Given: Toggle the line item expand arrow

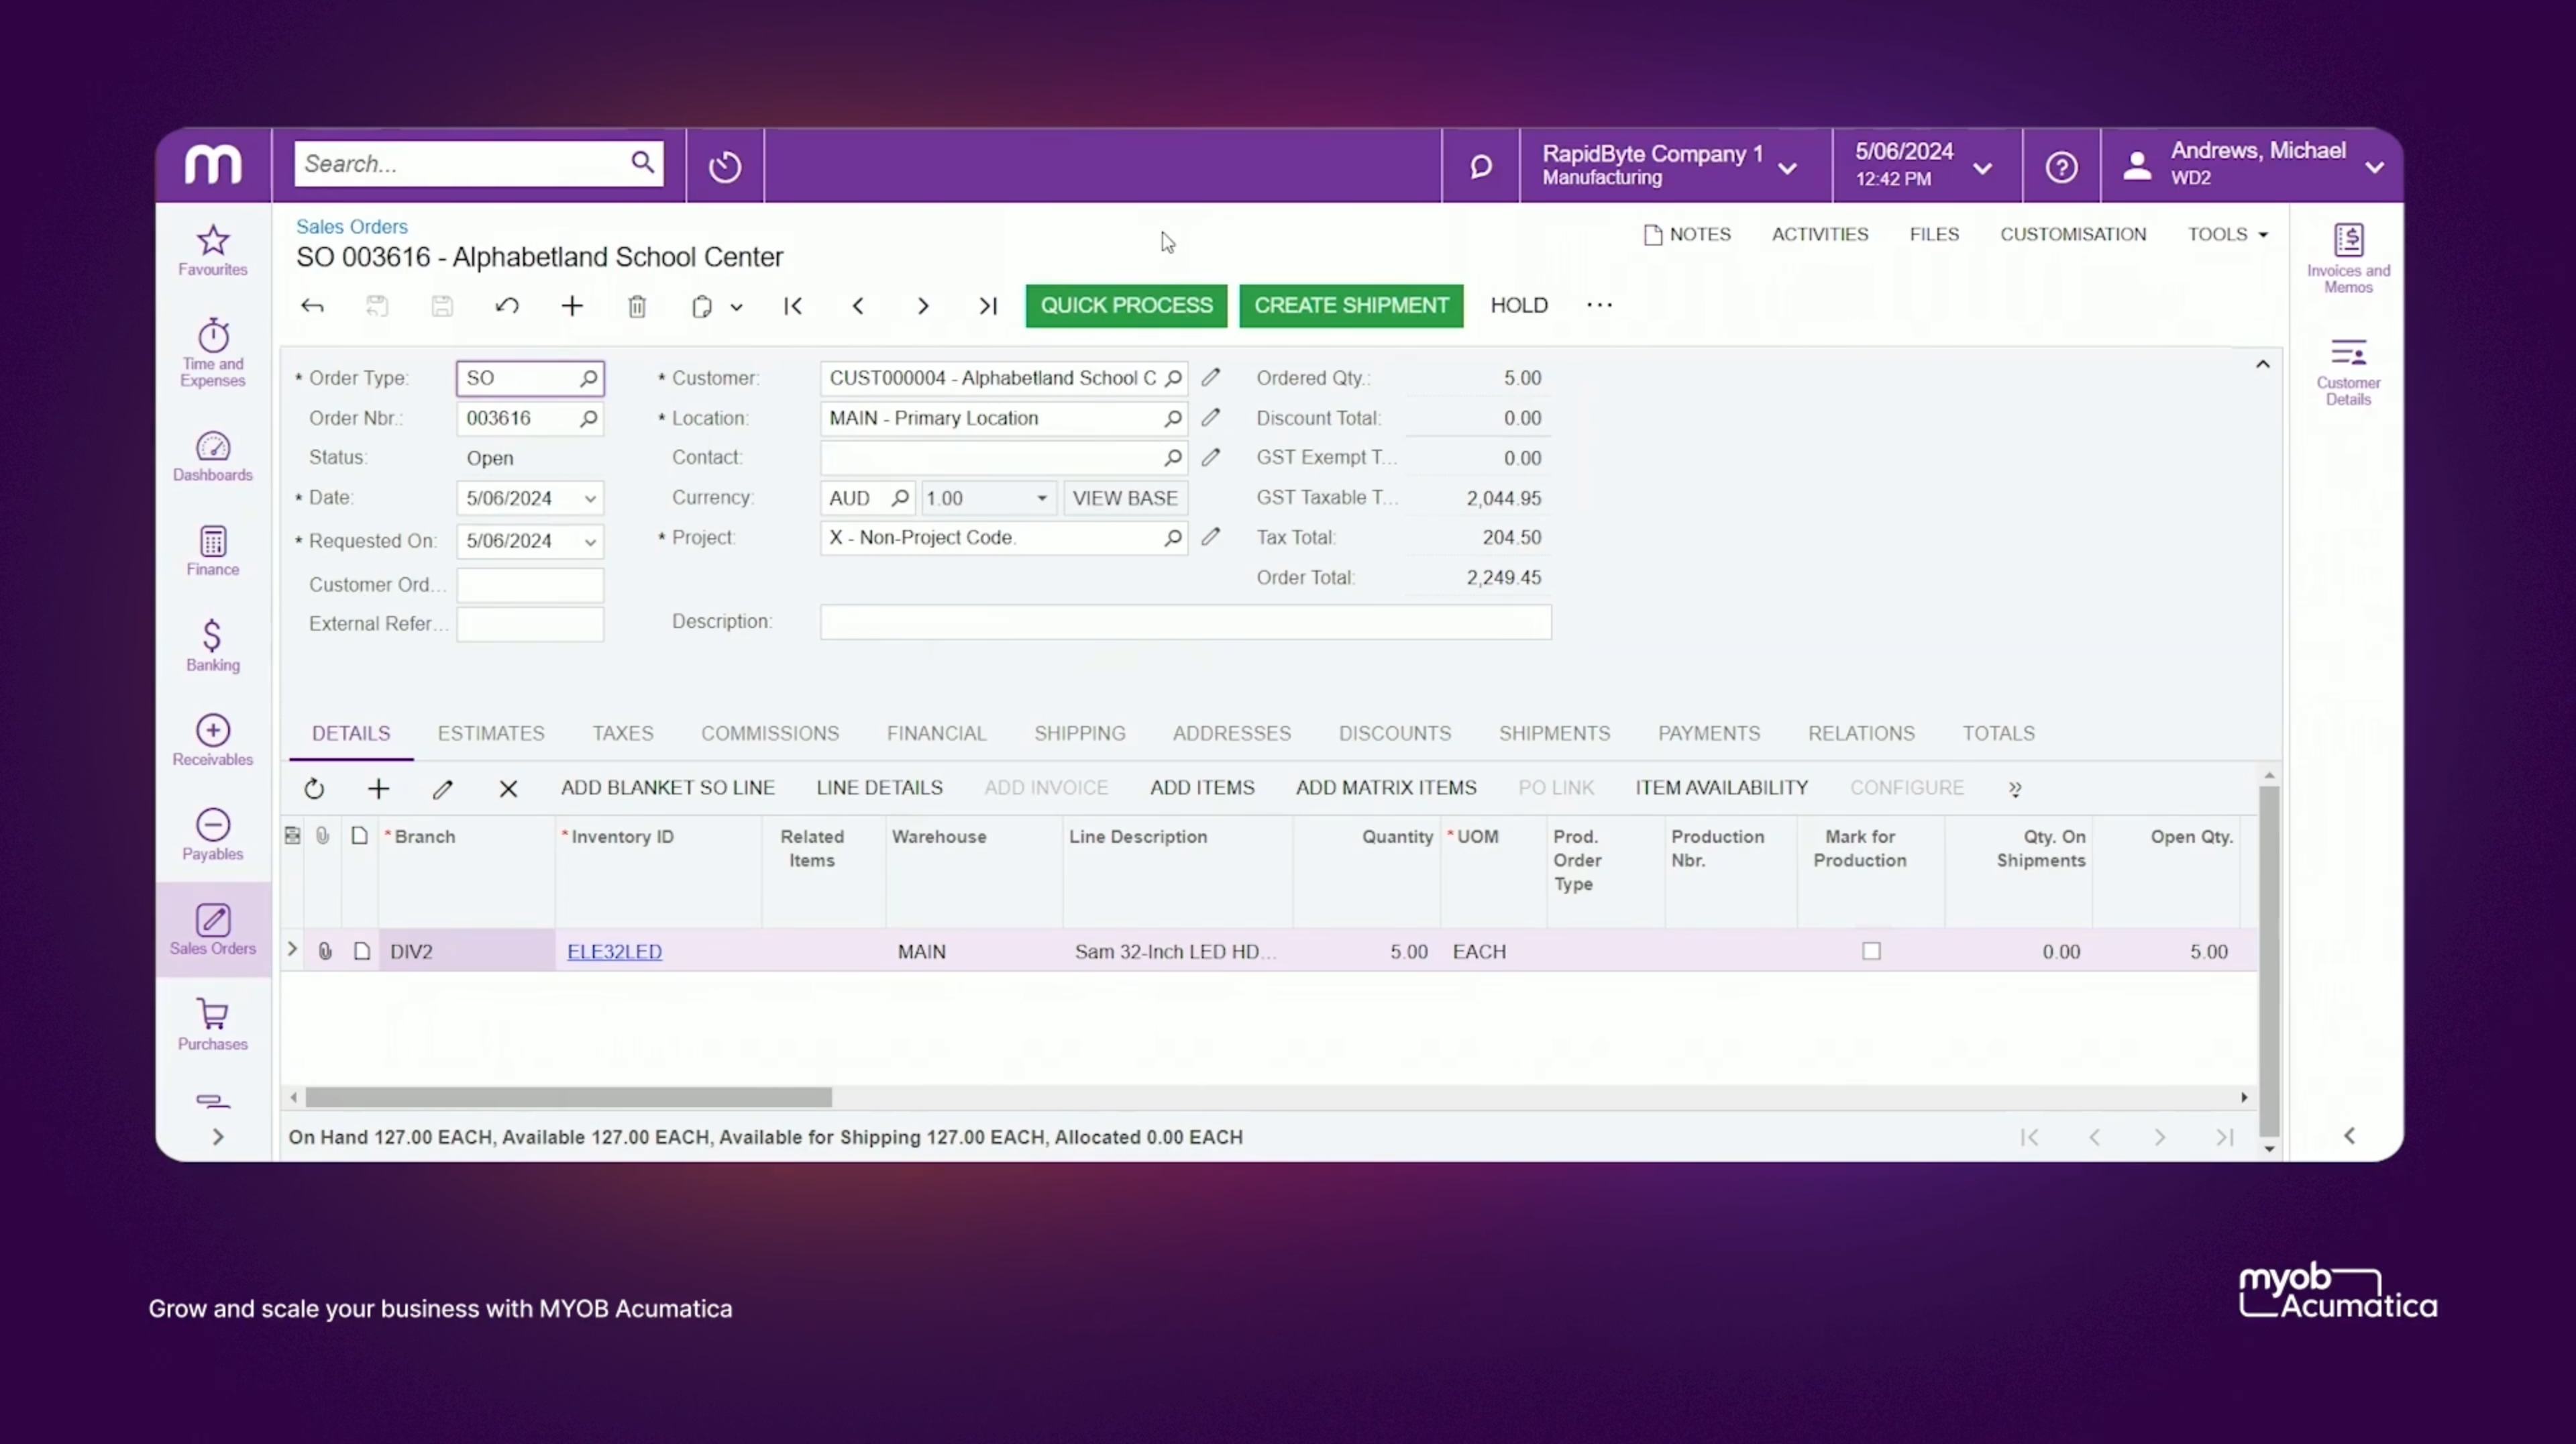Looking at the screenshot, I should (x=292, y=950).
